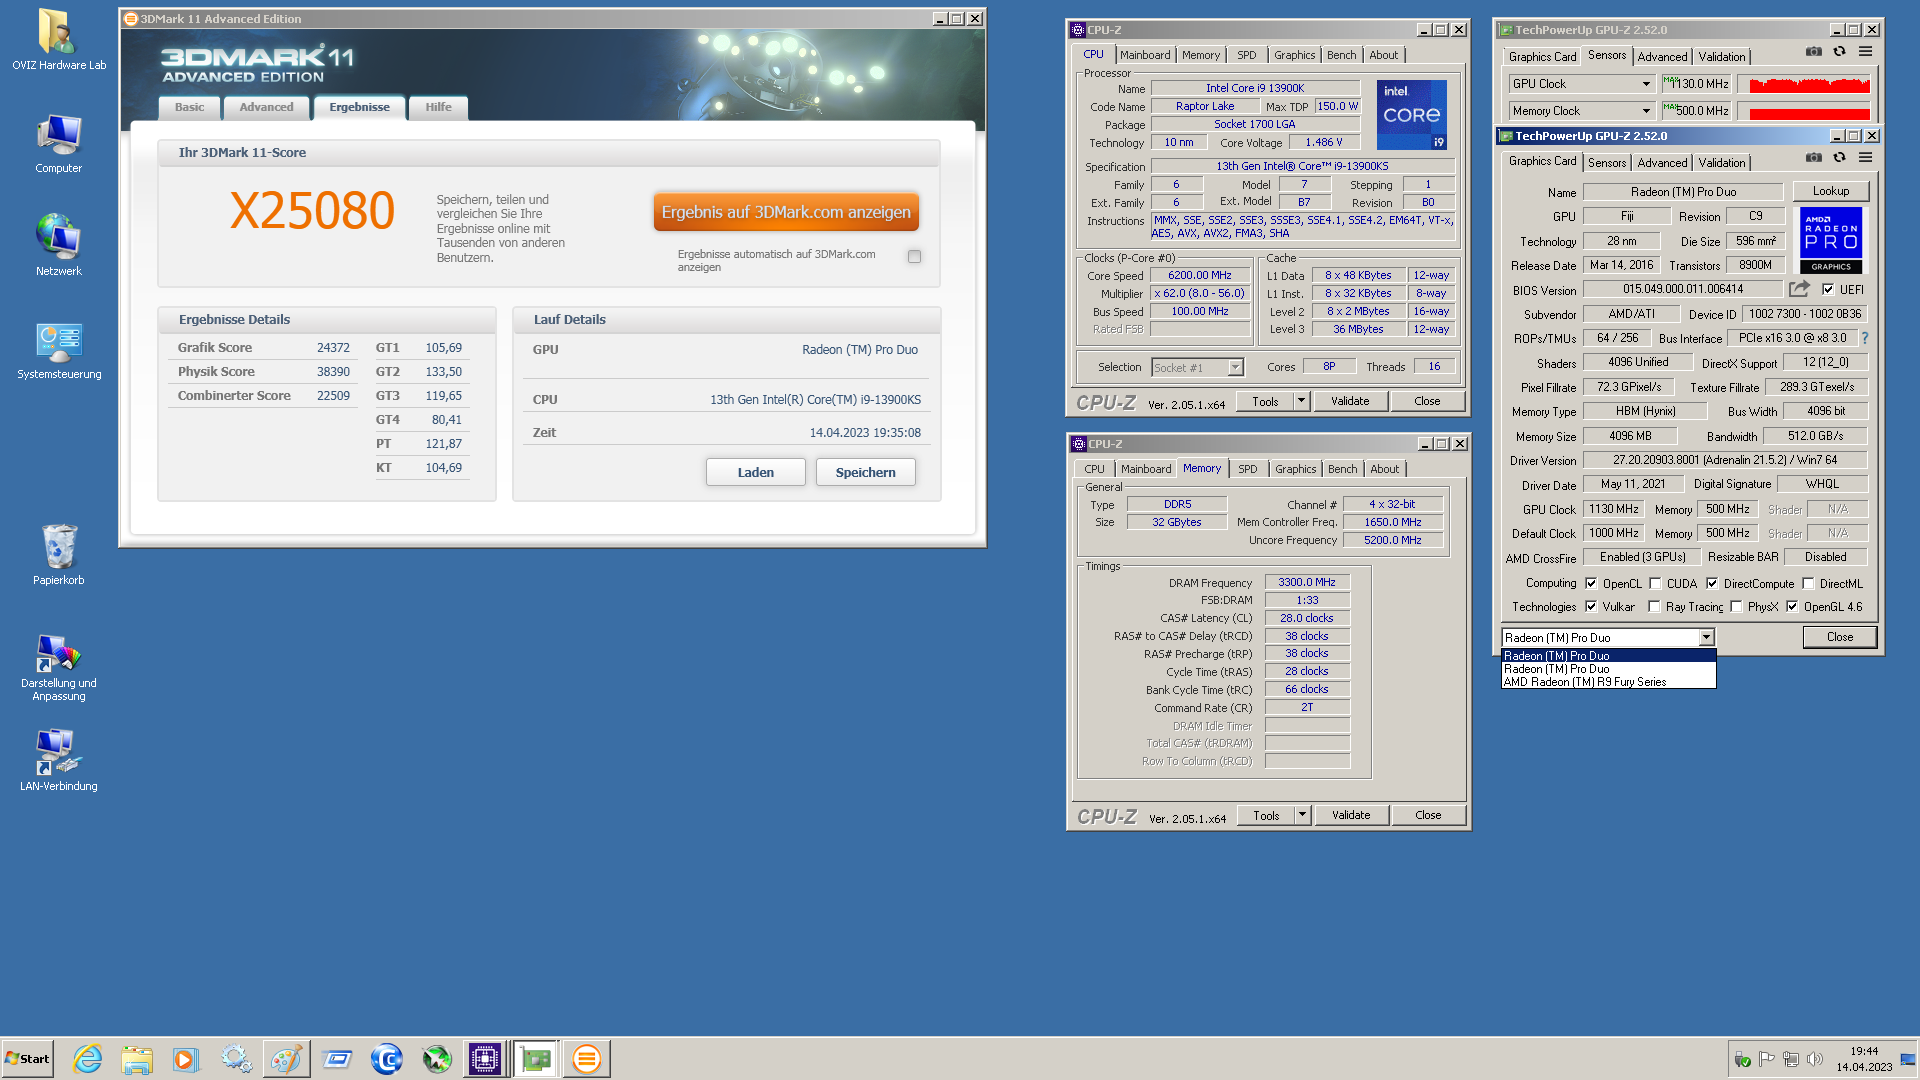Click the refresh icon in front GPU-Z window
Image resolution: width=1920 pixels, height=1080 pixels.
pos(1839,157)
